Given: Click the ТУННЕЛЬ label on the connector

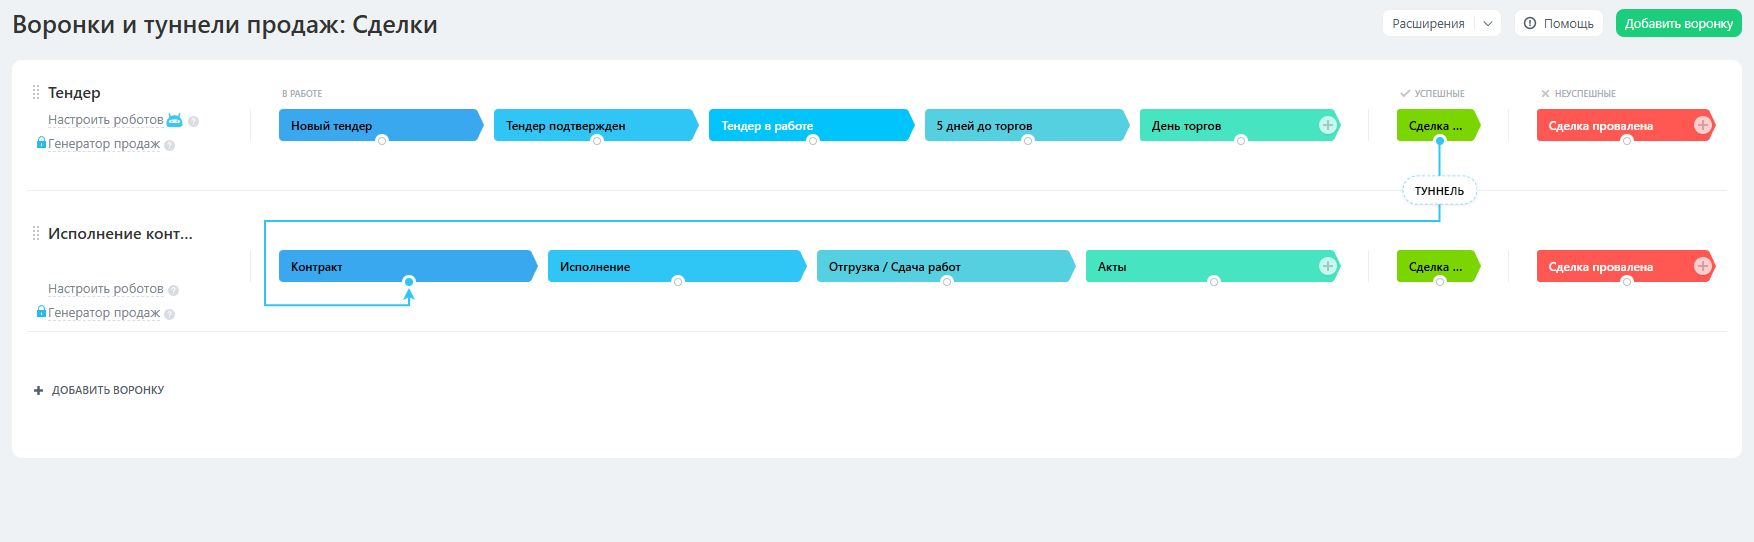Looking at the screenshot, I should (1439, 191).
